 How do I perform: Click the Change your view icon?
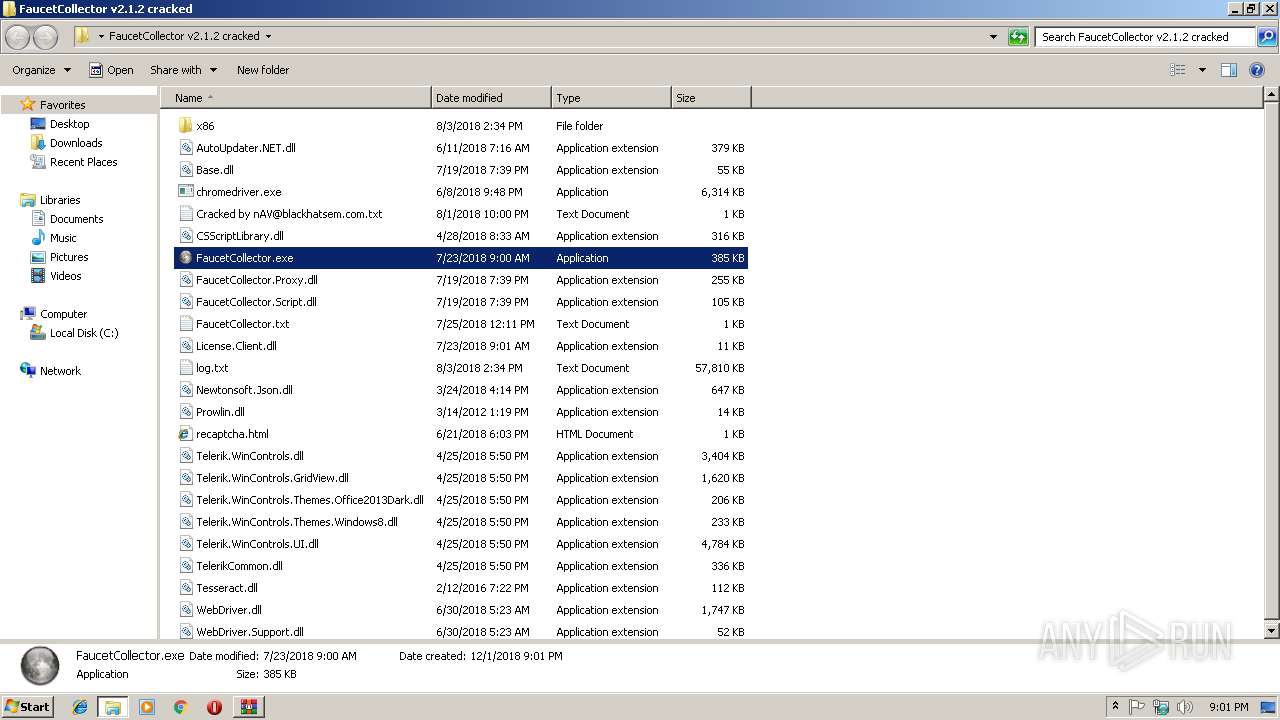tap(1178, 70)
